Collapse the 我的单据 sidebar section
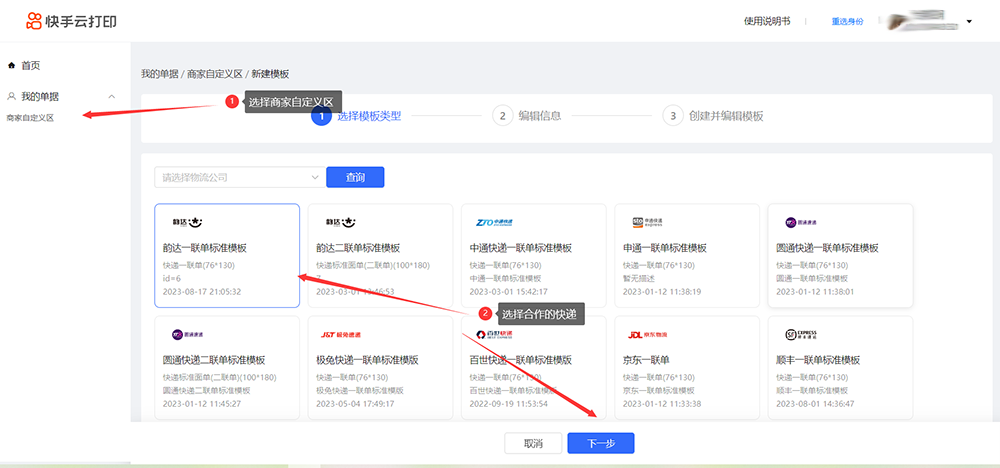The height and width of the screenshot is (468, 1000). [112, 97]
